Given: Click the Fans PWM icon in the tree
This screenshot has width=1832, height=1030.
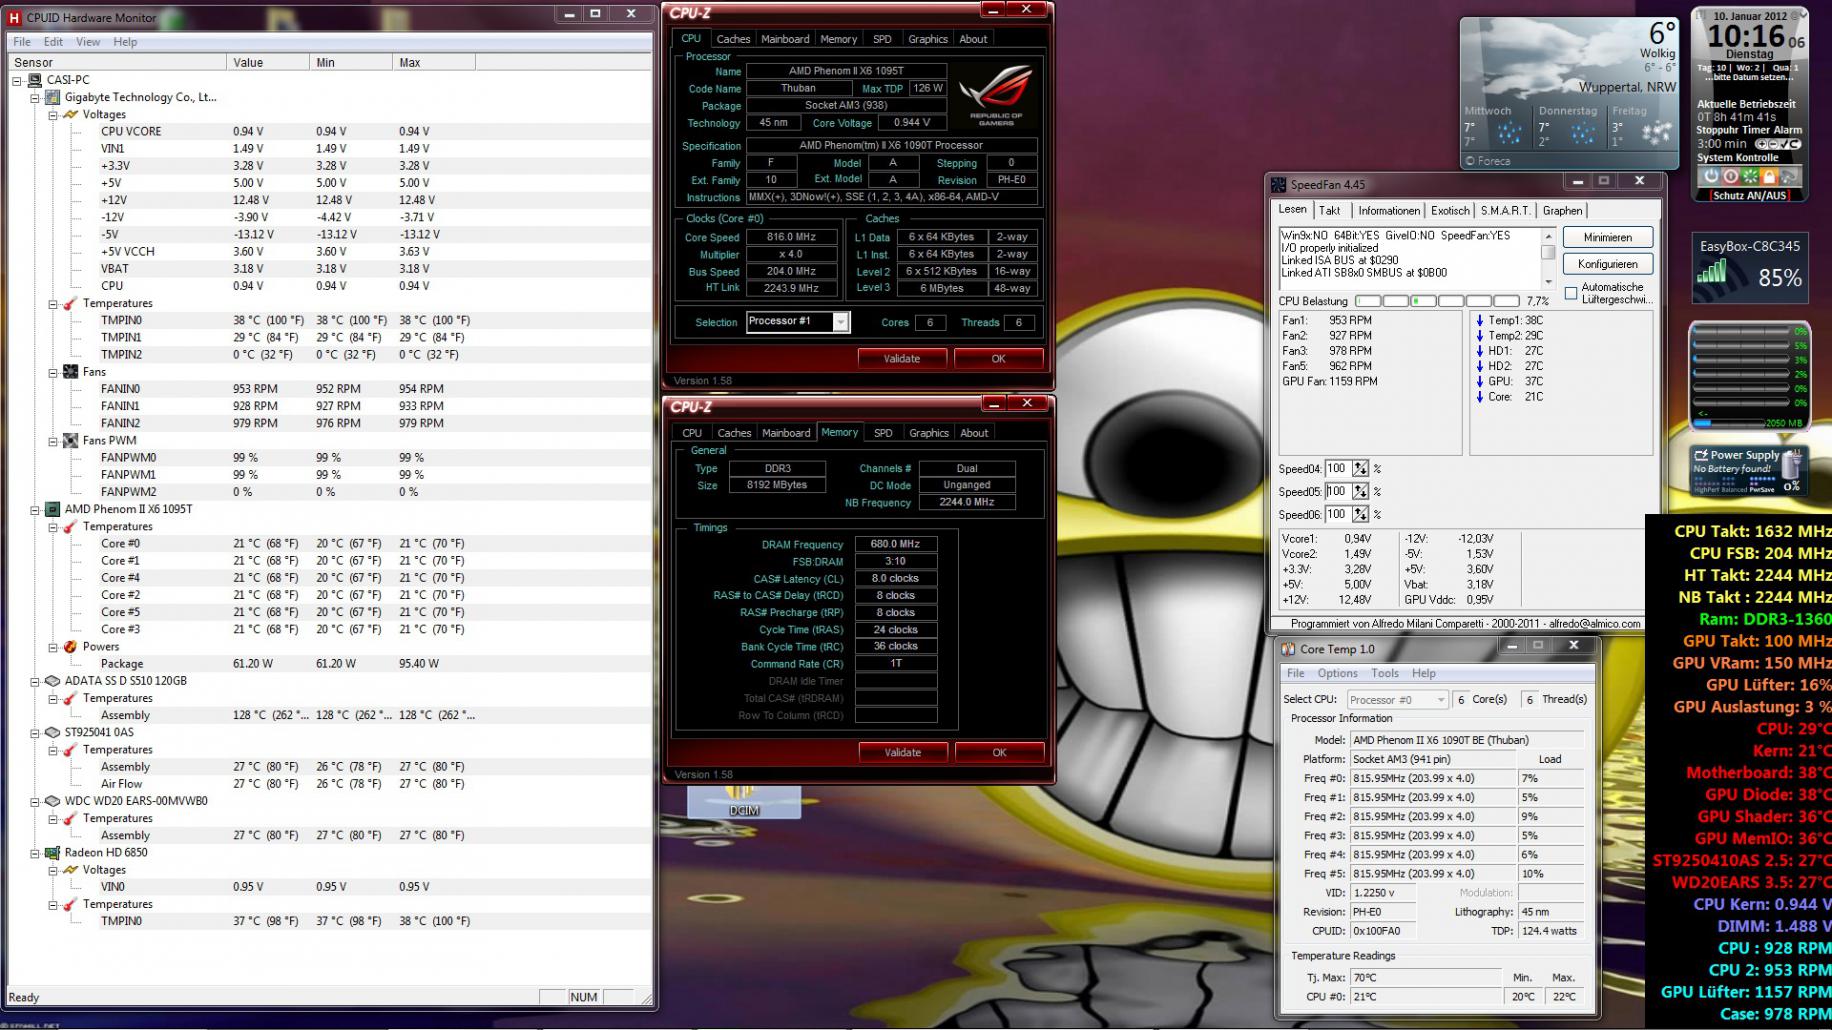Looking at the screenshot, I should (70, 440).
